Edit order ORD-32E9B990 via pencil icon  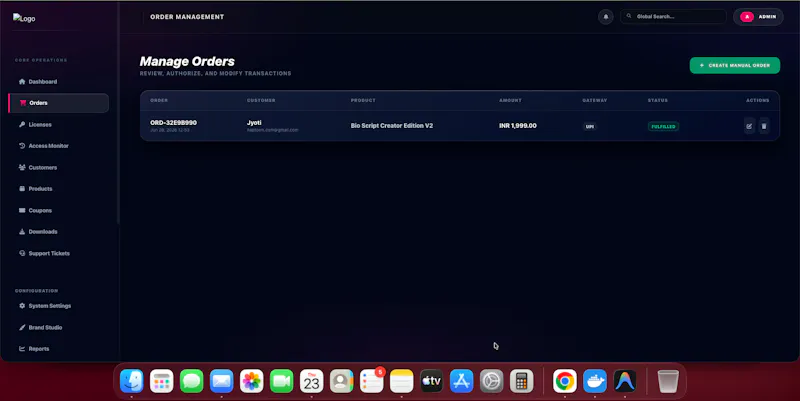749,126
